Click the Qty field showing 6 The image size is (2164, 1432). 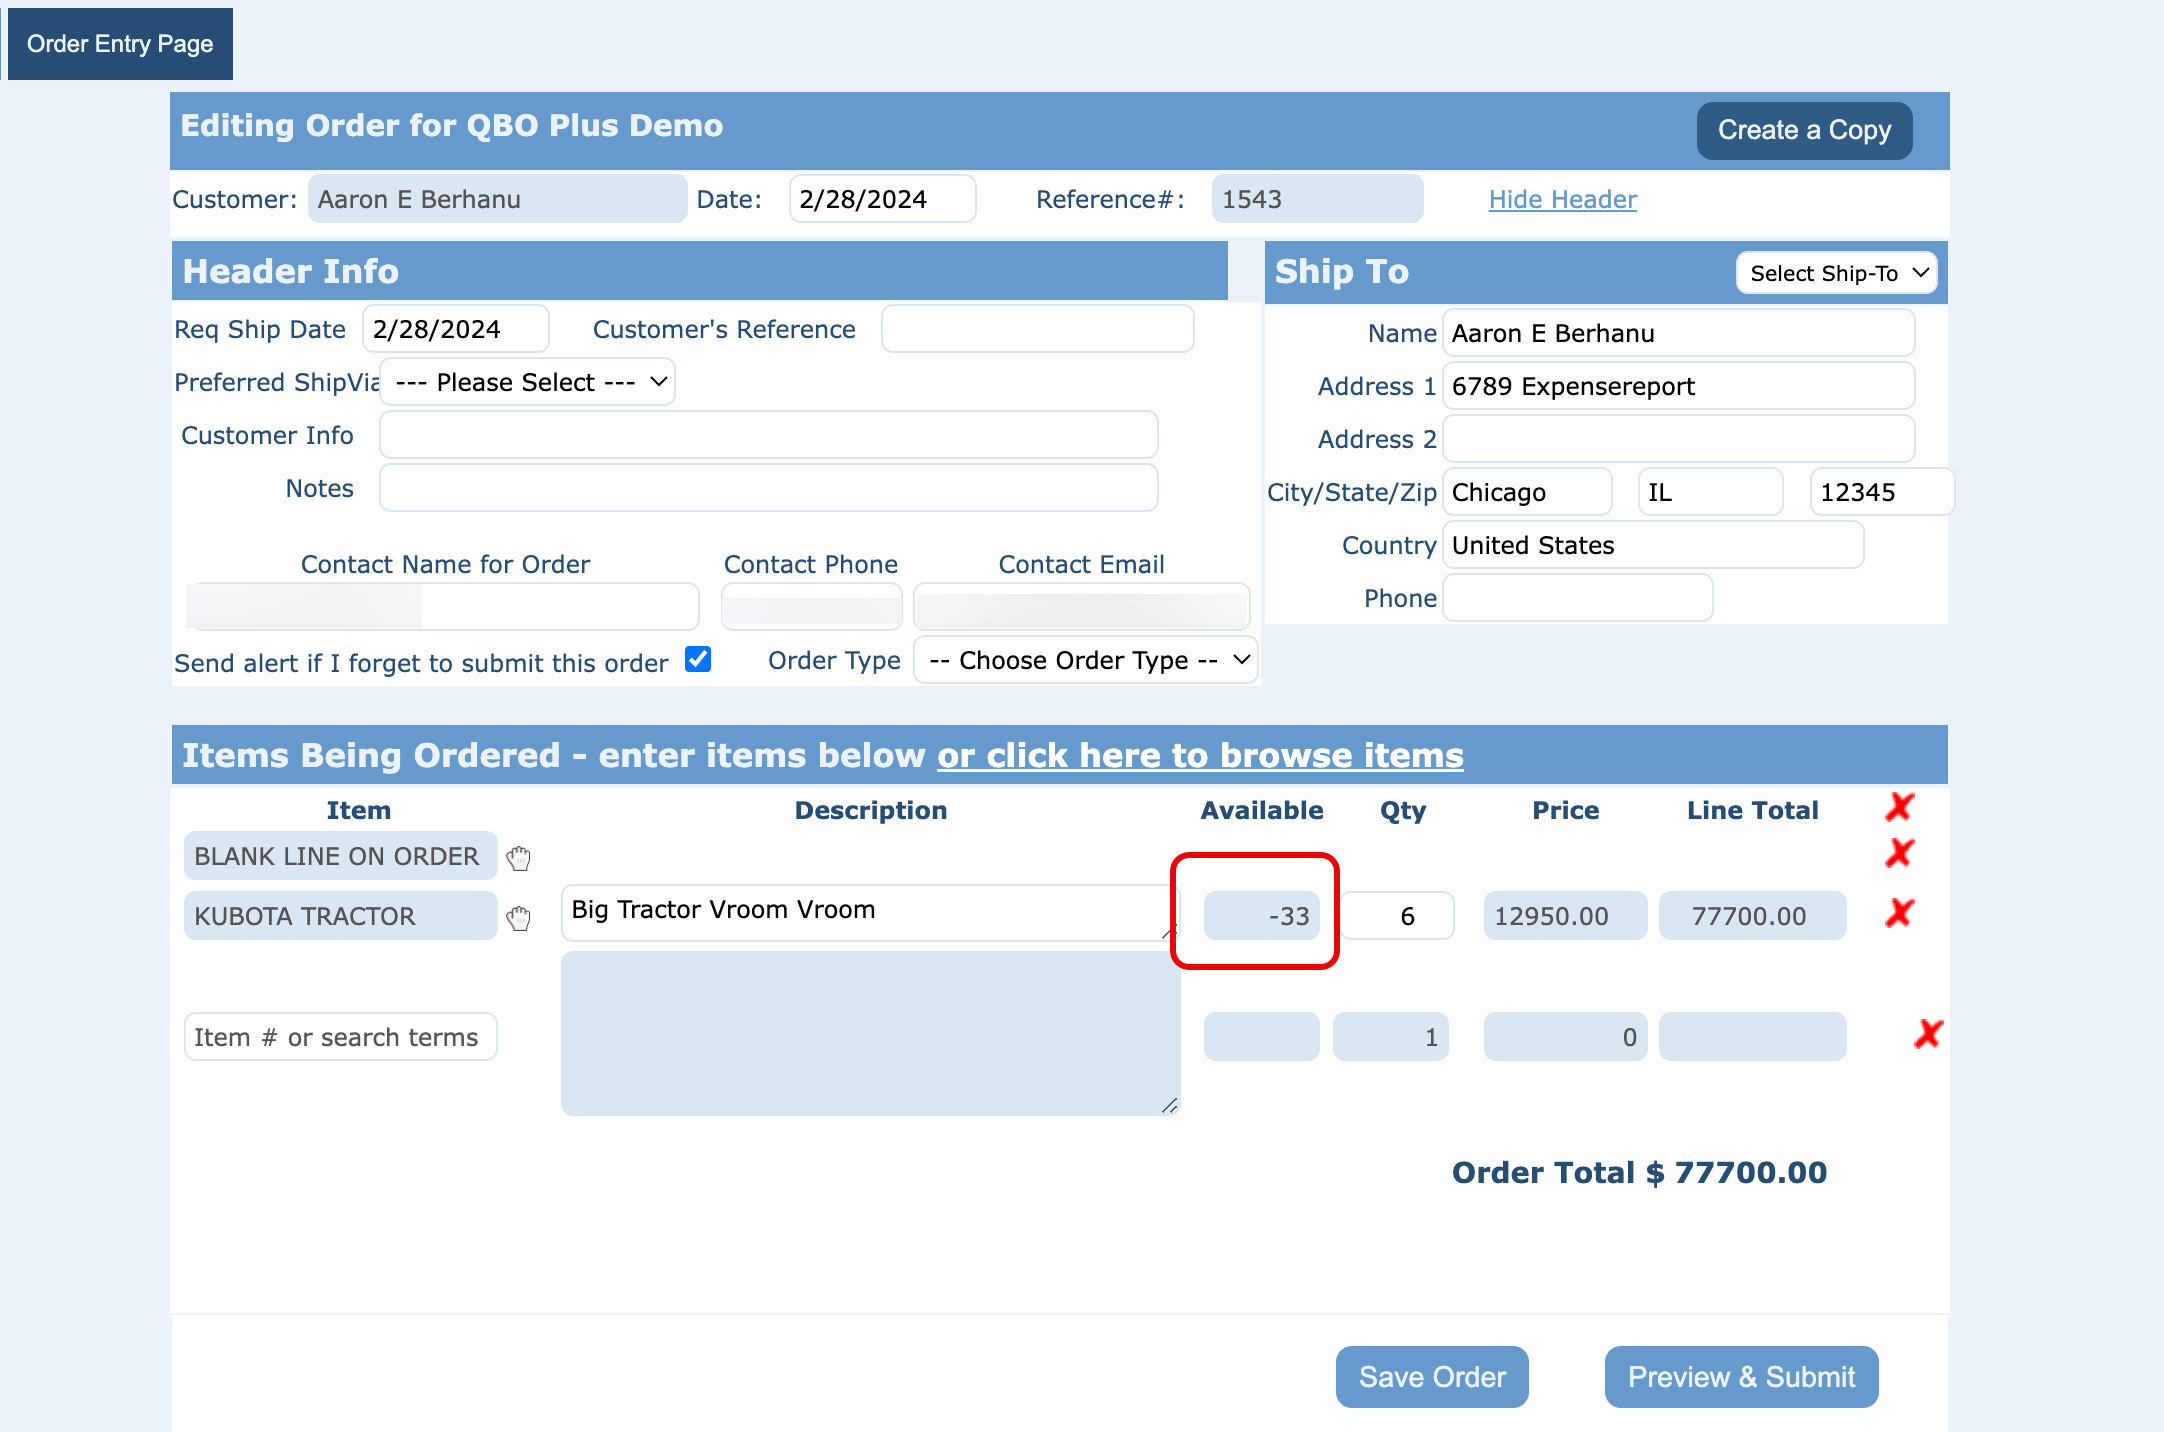1397,916
